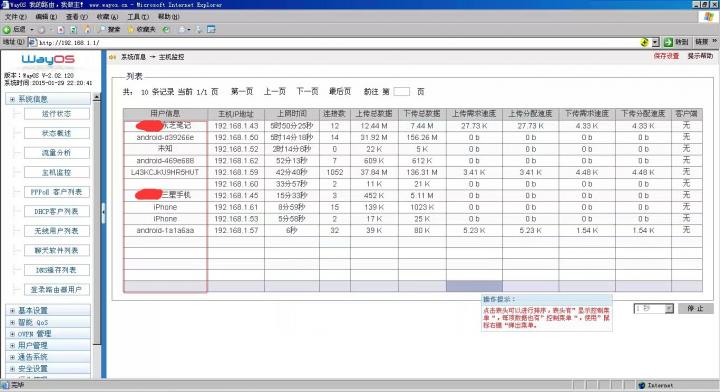
Task: Click the Home house icon
Action: click(x=87, y=29)
